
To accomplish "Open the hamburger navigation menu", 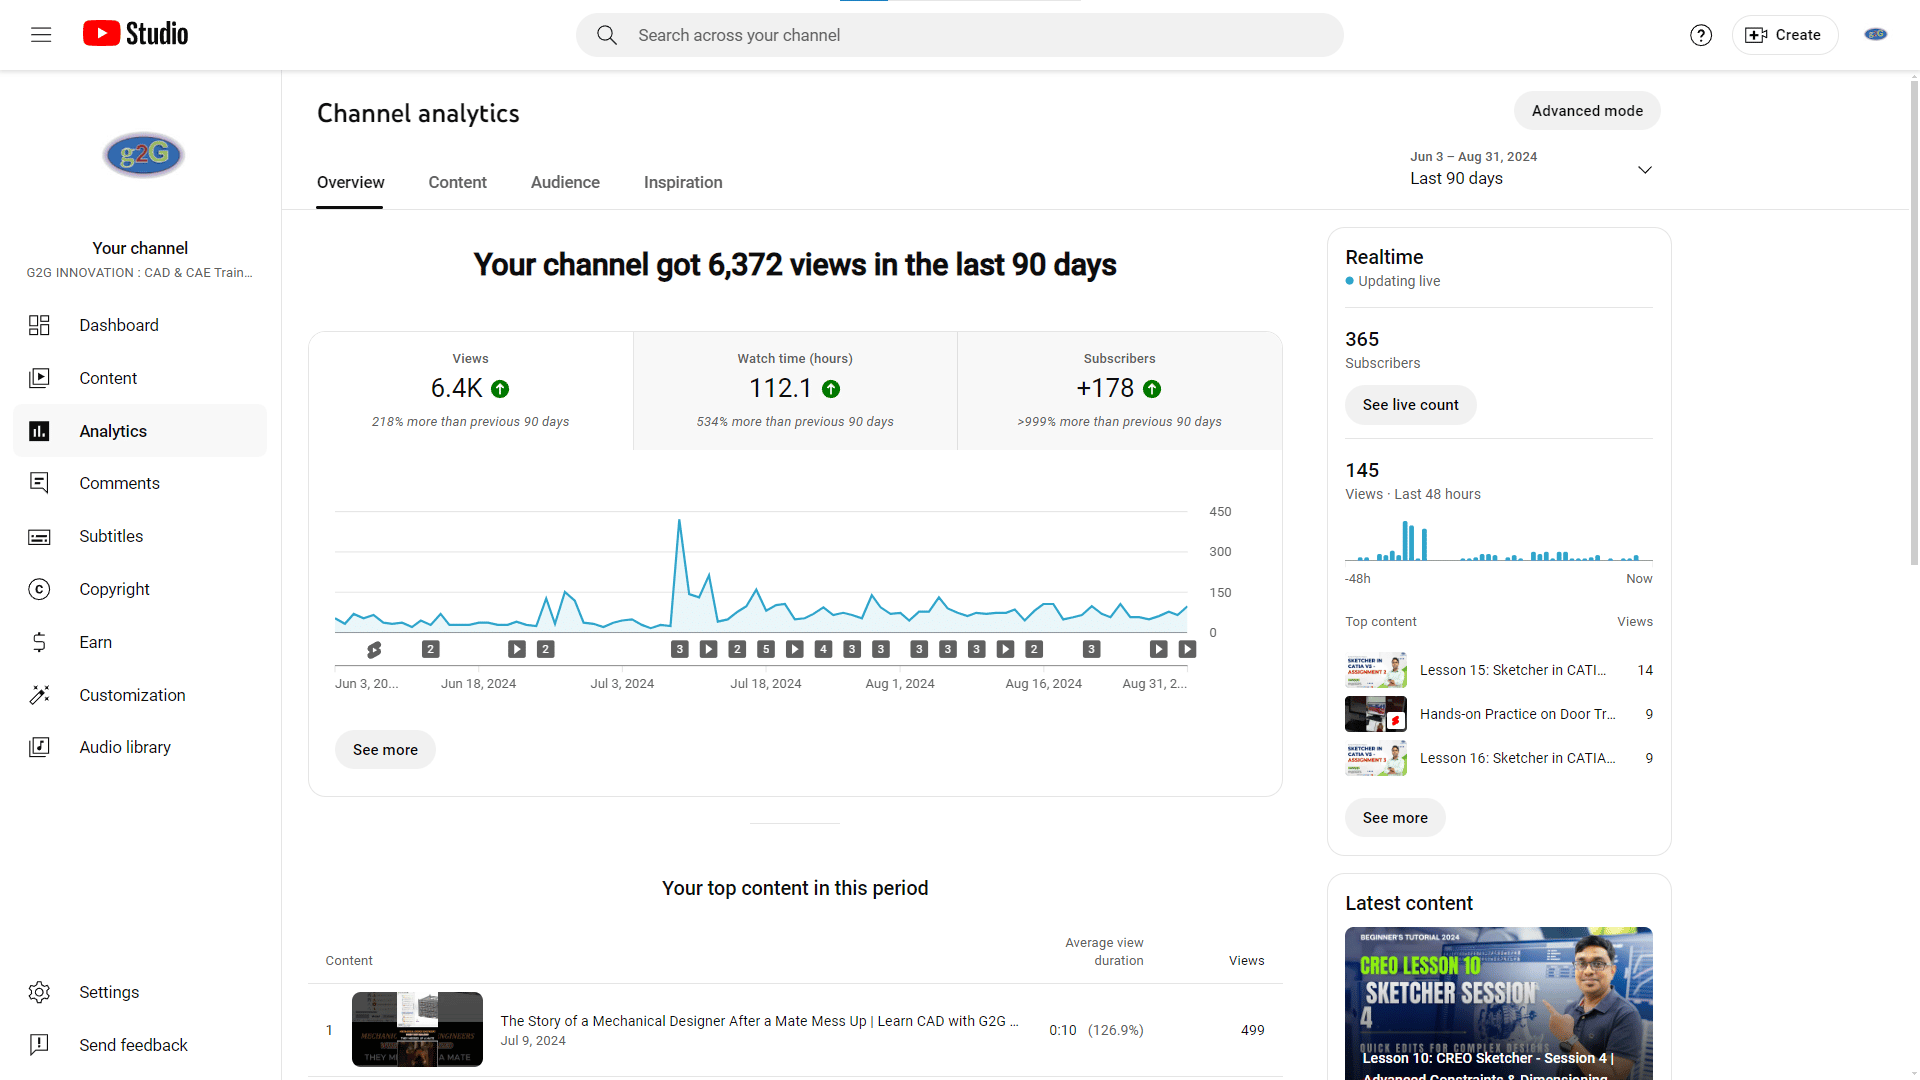I will point(41,35).
